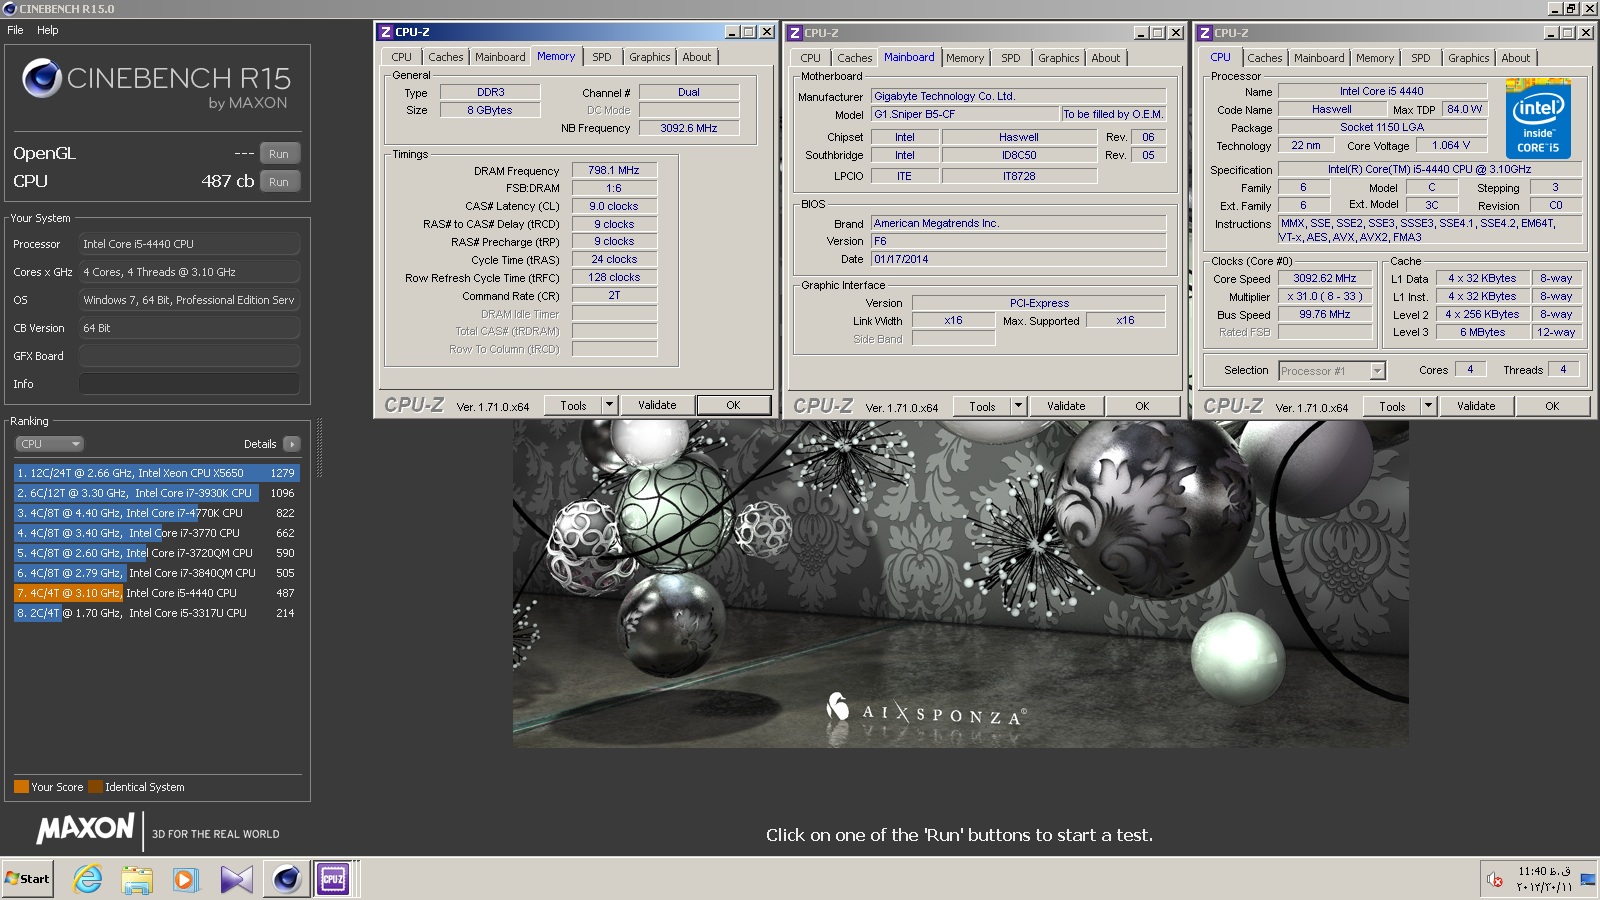
Task: Click Cinebench R15 logo sphere
Action: point(42,77)
